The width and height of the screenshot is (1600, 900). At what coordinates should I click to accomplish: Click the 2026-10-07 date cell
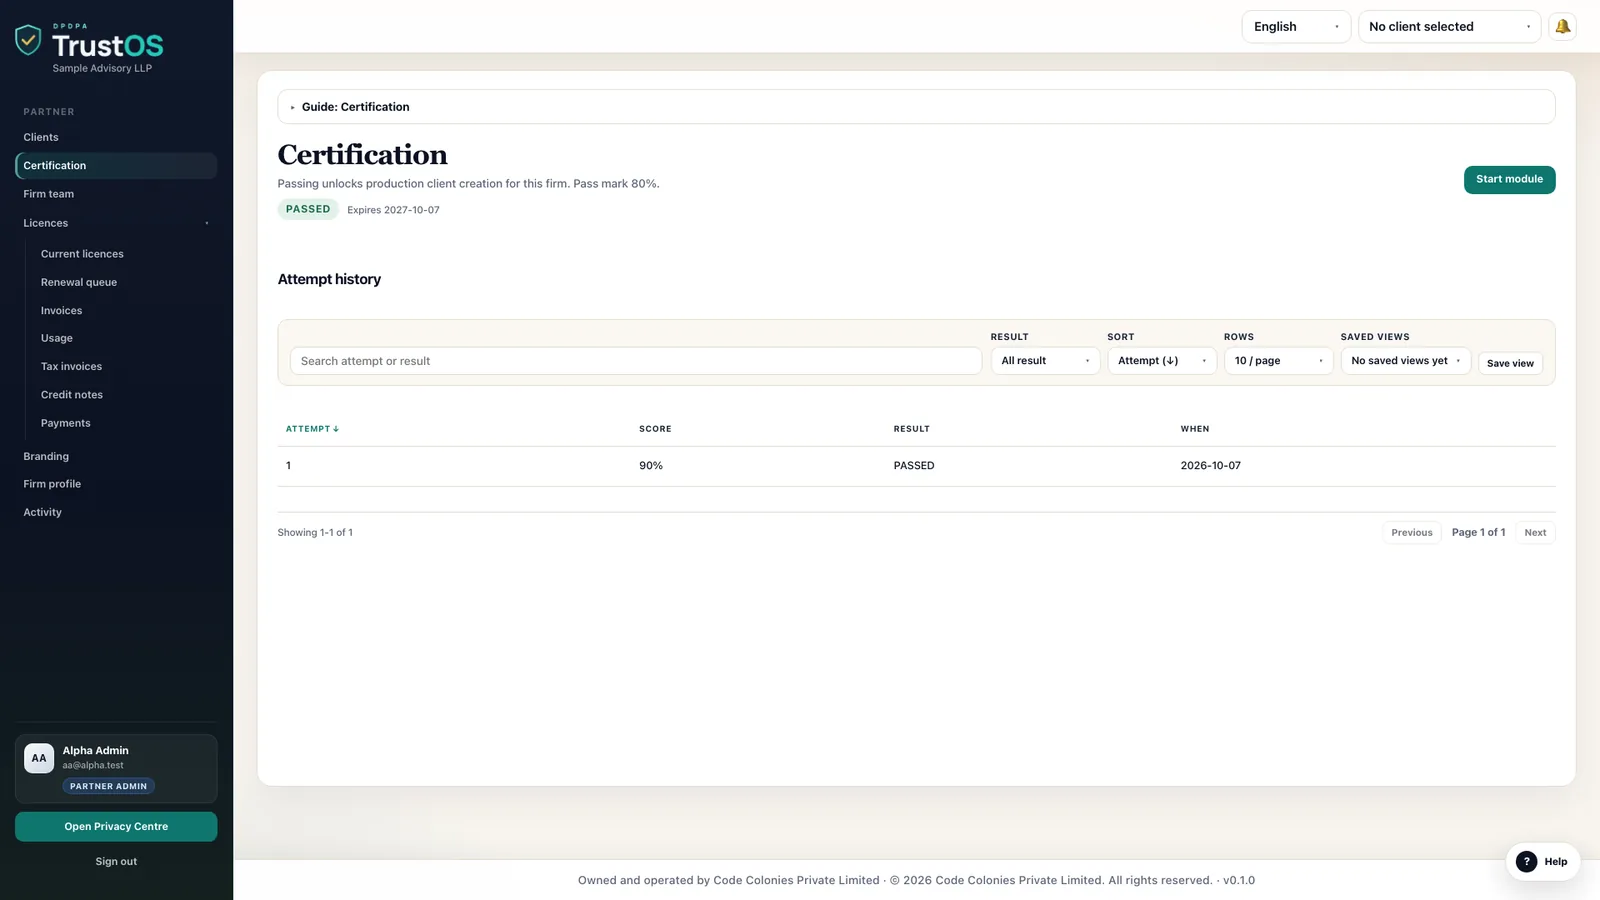point(1210,466)
